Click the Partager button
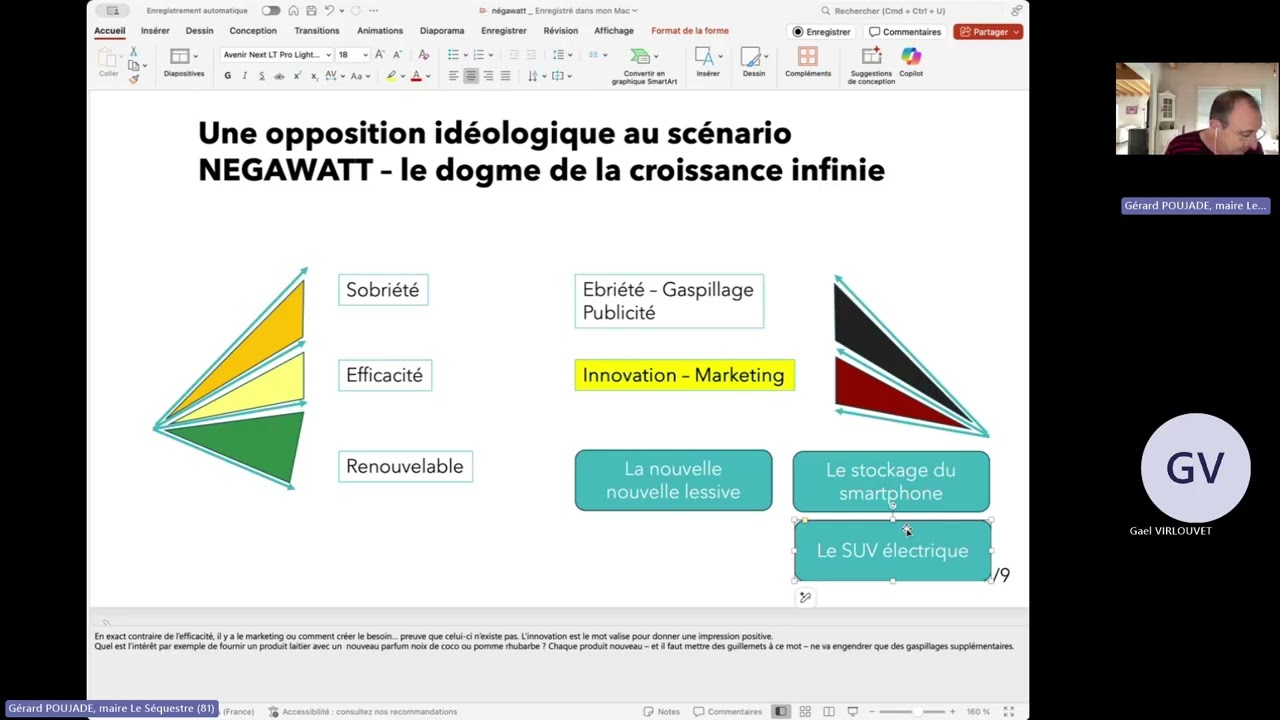This screenshot has width=1280, height=720. point(987,32)
